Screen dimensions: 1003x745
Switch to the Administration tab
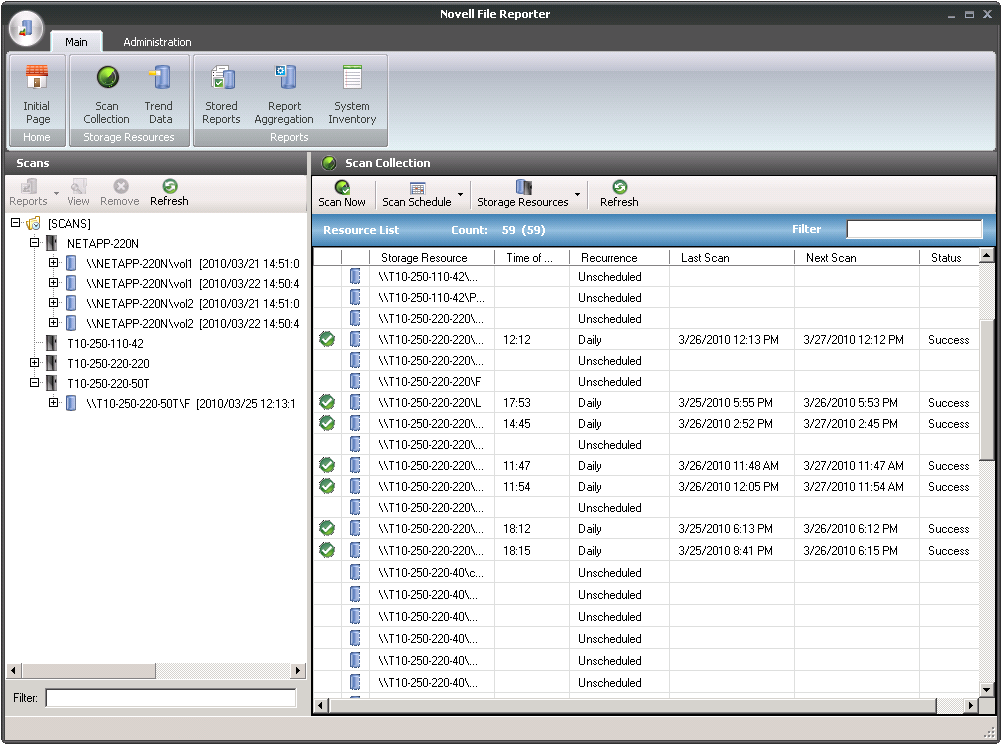[x=157, y=42]
